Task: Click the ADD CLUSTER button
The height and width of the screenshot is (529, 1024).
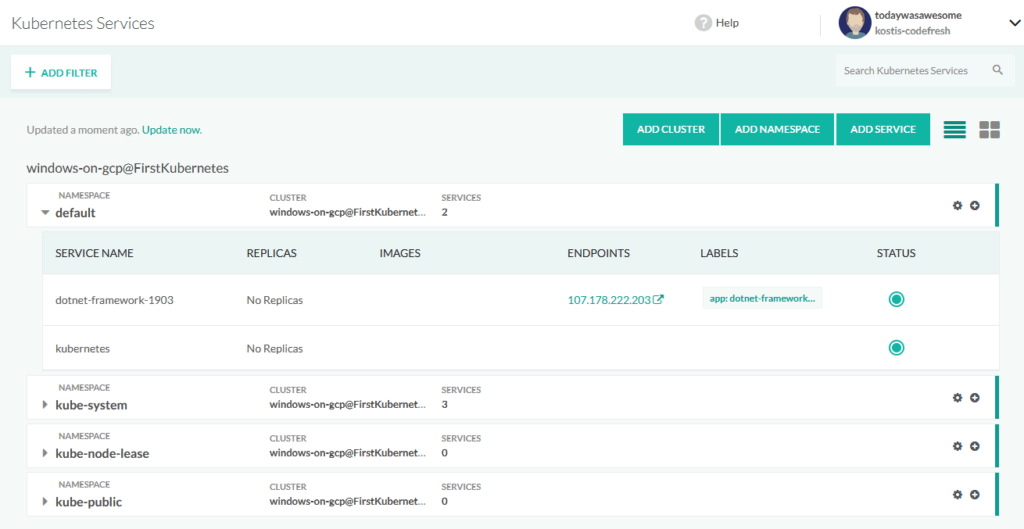Action: click(x=671, y=129)
